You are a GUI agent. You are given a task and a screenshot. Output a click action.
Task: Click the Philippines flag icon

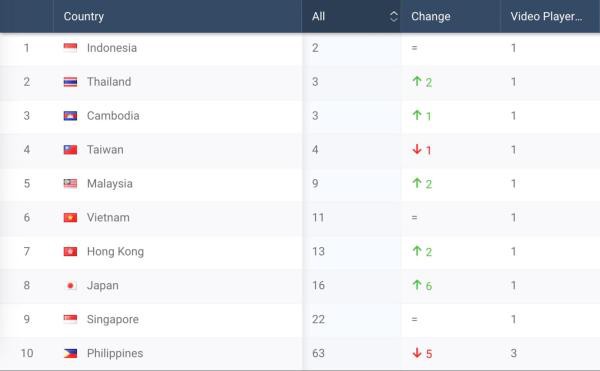click(70, 353)
